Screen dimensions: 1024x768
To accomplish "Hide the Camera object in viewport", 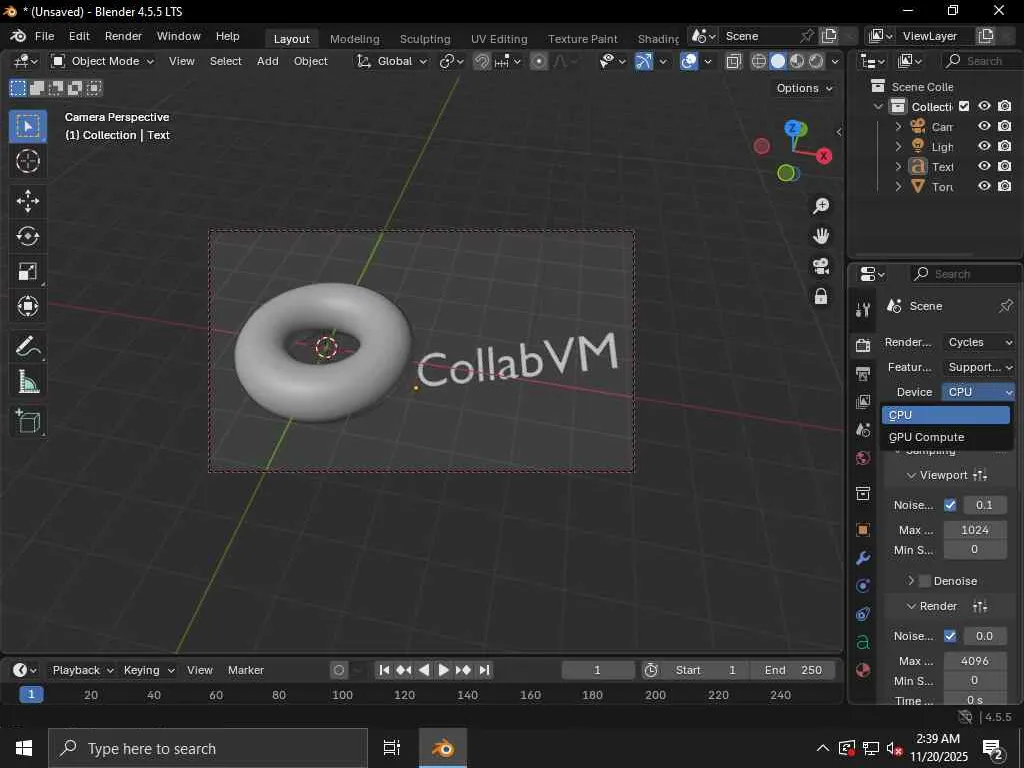I will [x=984, y=125].
